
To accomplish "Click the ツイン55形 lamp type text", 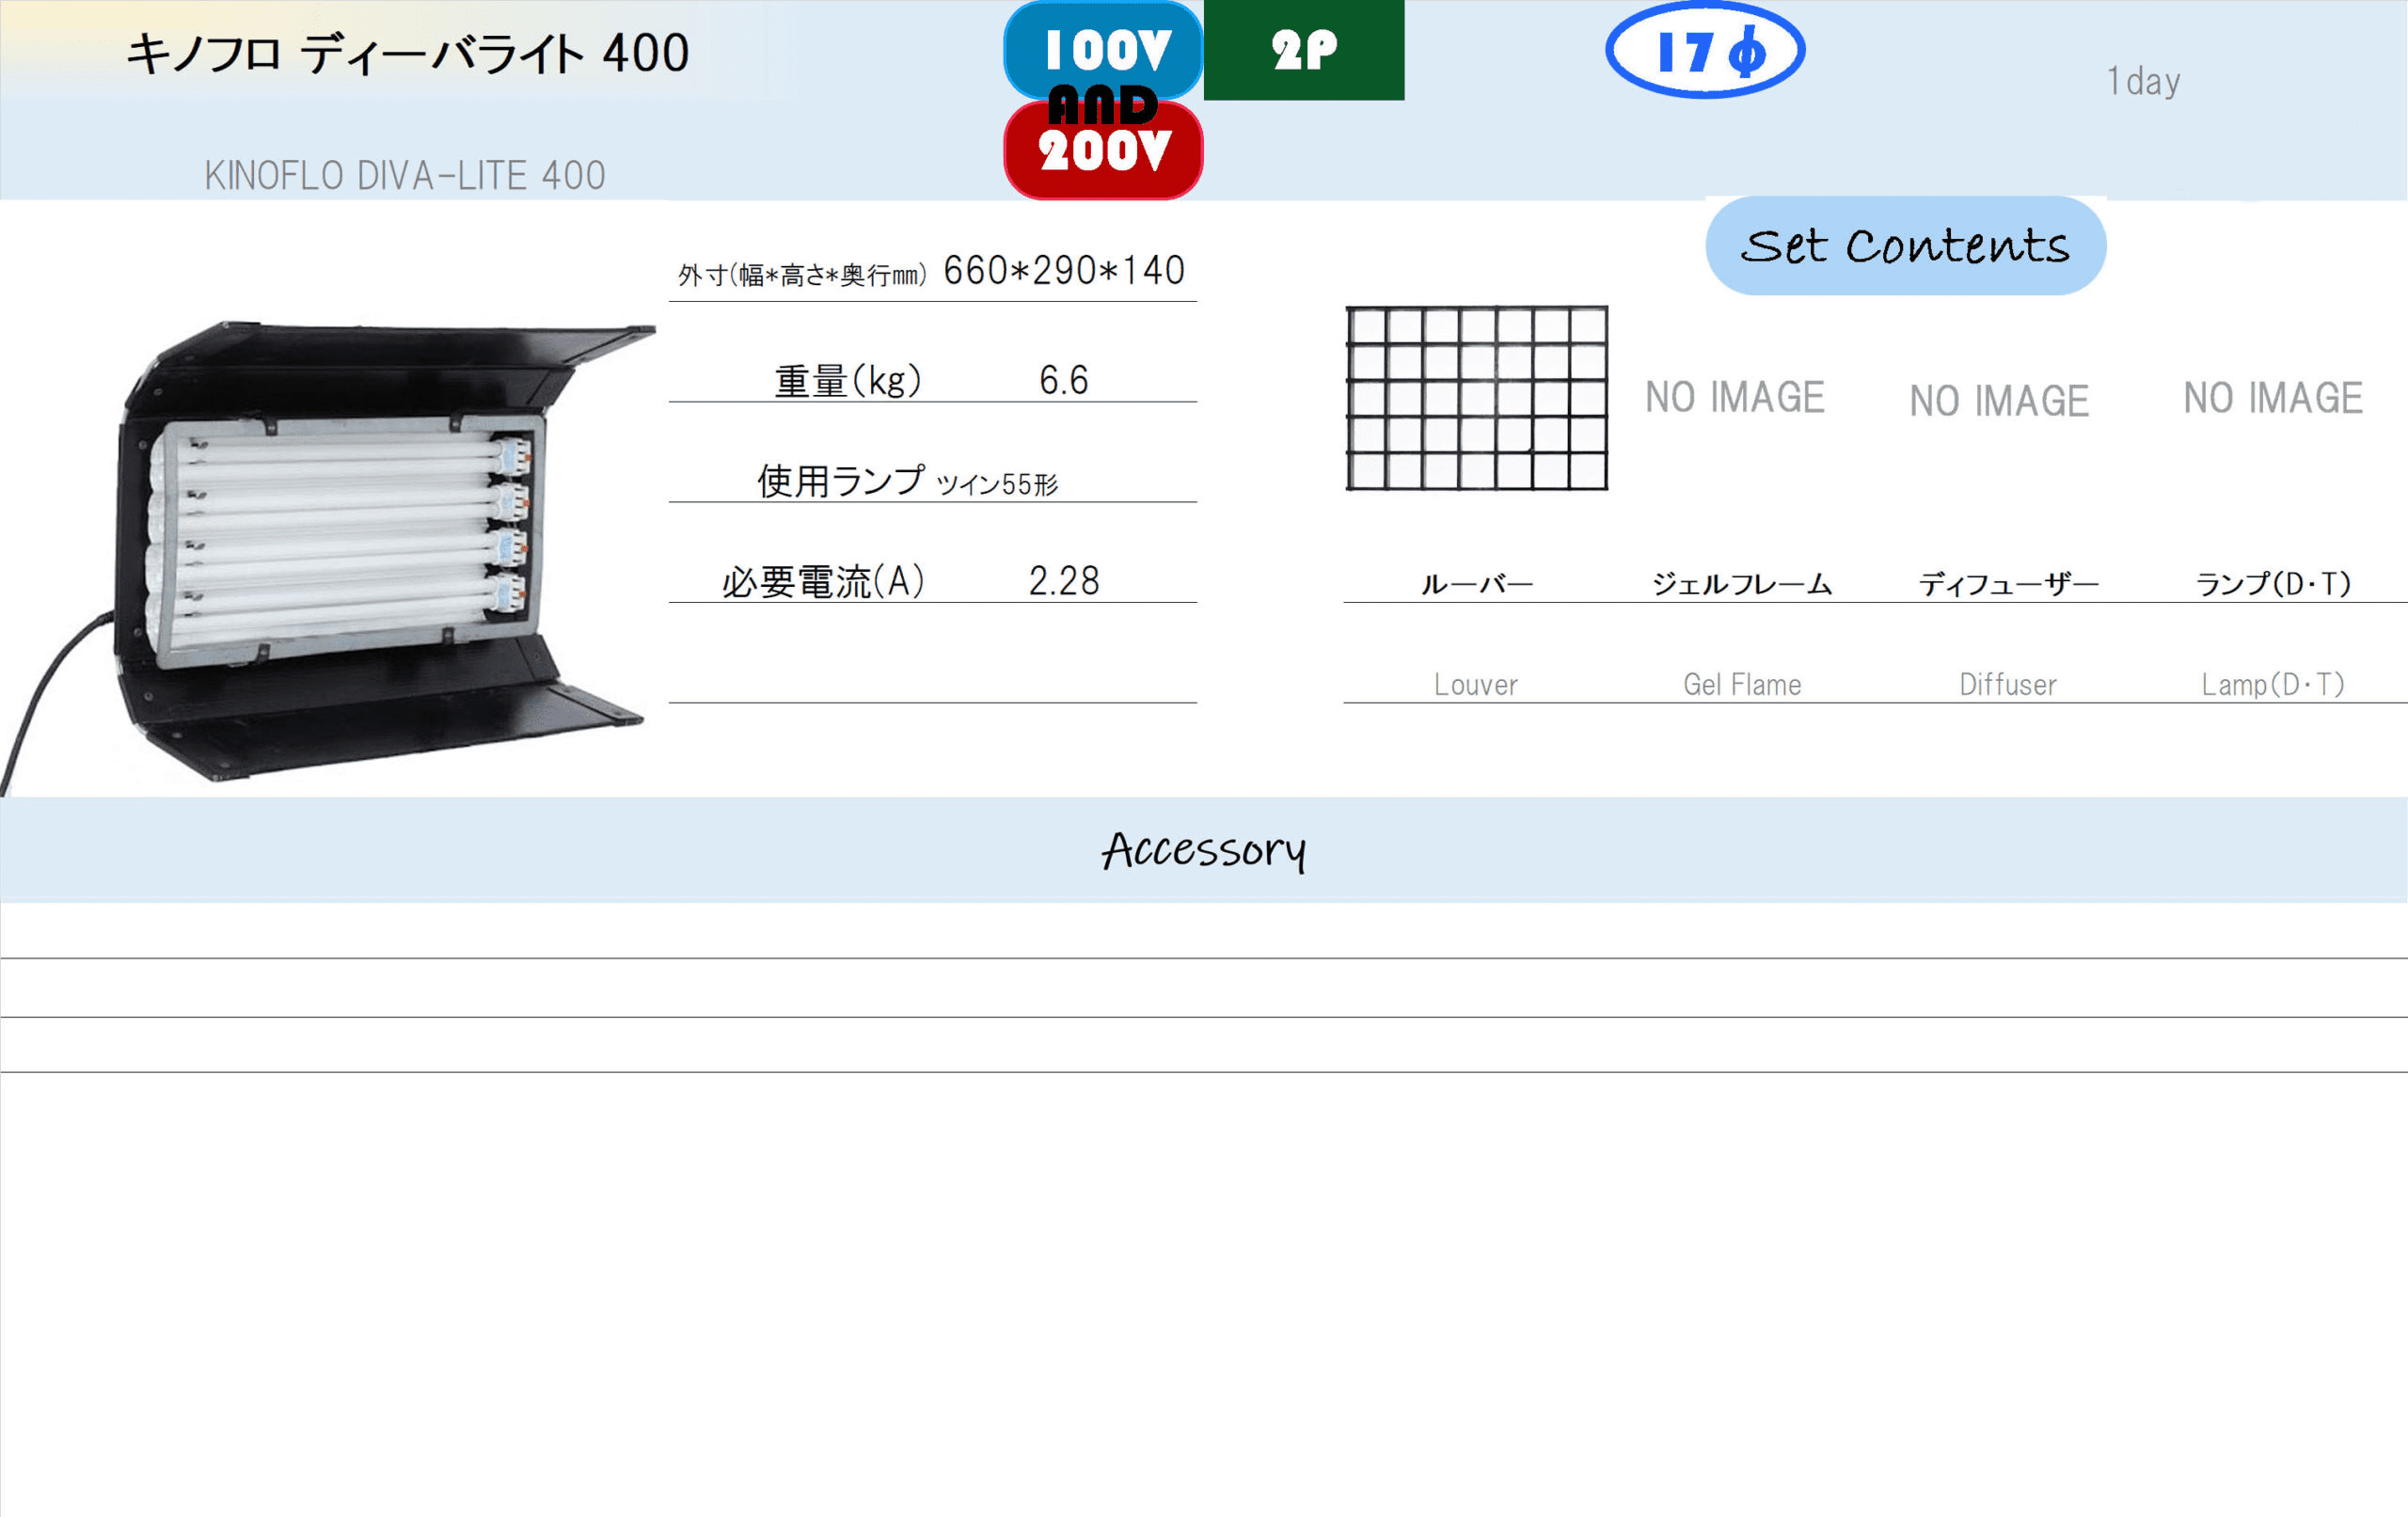I will [x=996, y=485].
